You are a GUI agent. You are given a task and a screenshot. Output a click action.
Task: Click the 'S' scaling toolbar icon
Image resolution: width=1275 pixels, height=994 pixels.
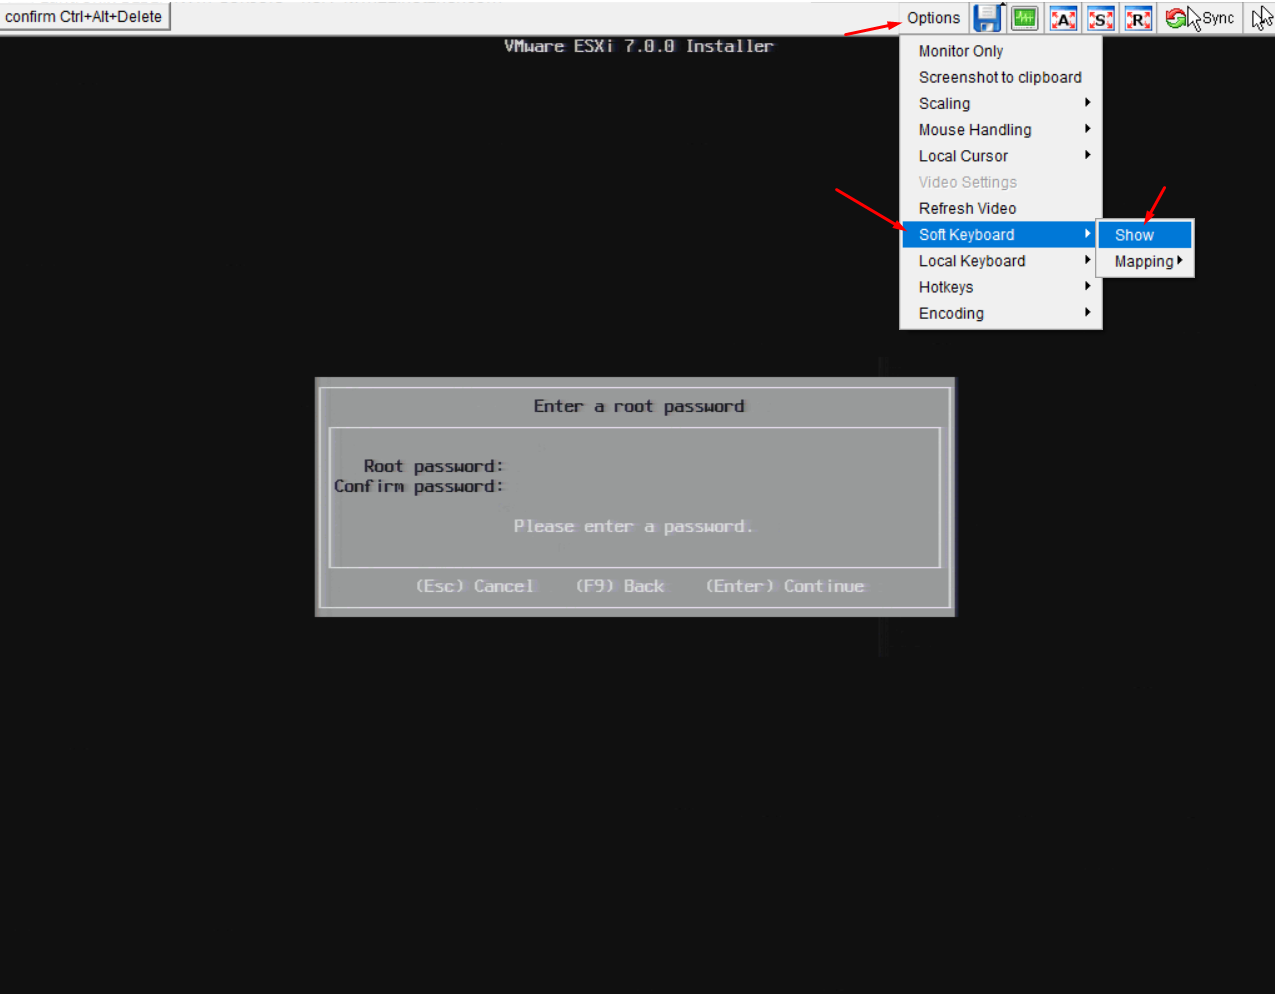click(x=1101, y=18)
